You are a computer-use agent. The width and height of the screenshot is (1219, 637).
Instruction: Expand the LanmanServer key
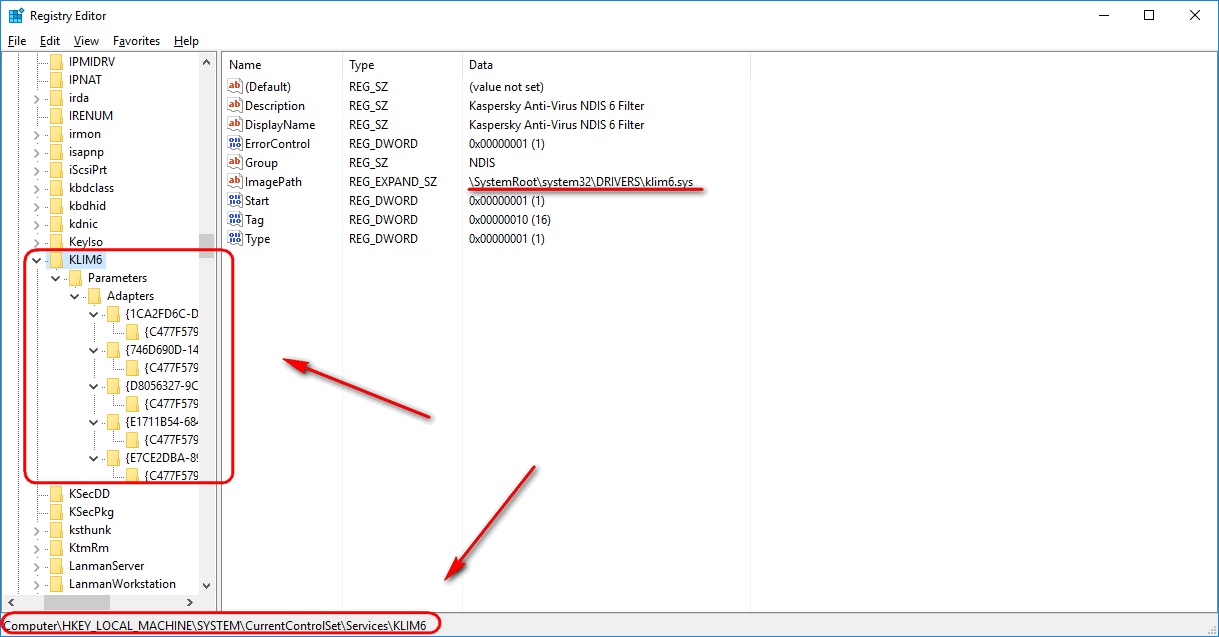pyautogui.click(x=37, y=566)
